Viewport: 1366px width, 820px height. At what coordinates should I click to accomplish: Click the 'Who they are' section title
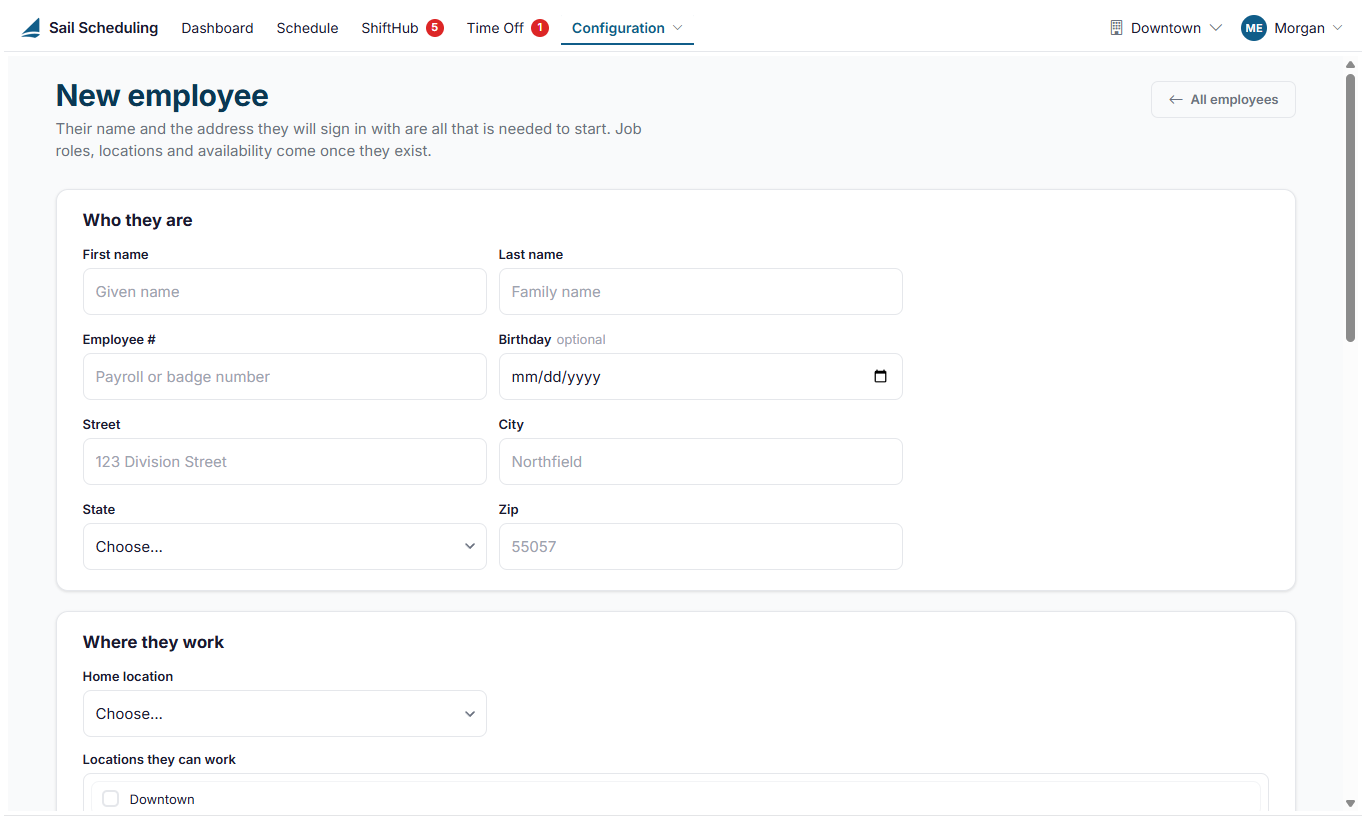[x=138, y=220]
